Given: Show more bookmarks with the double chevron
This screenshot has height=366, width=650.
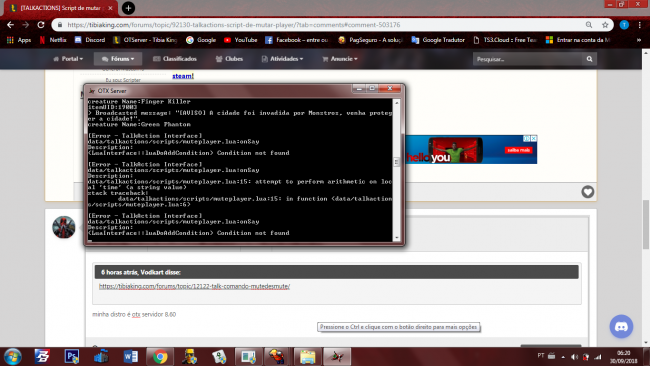Looking at the screenshot, I should pos(639,40).
